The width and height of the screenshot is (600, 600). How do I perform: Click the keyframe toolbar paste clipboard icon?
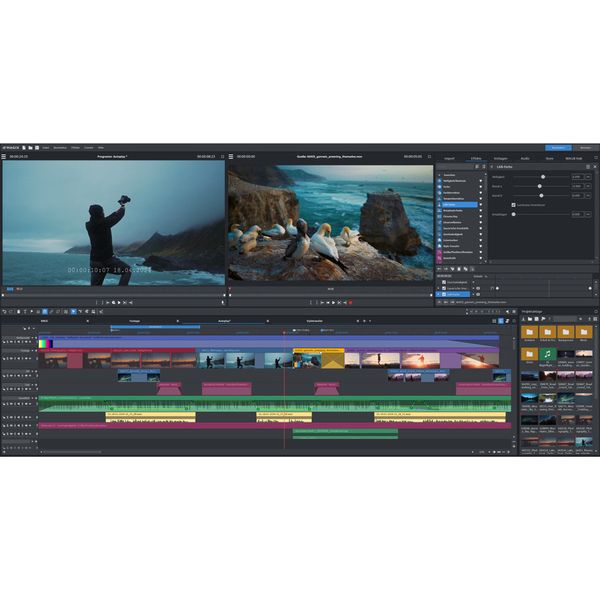click(459, 269)
